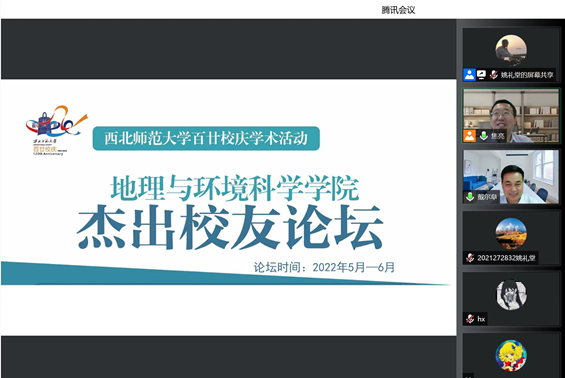565x378 pixels.
Task: Select hx's masked anime avatar
Action: [x=511, y=294]
